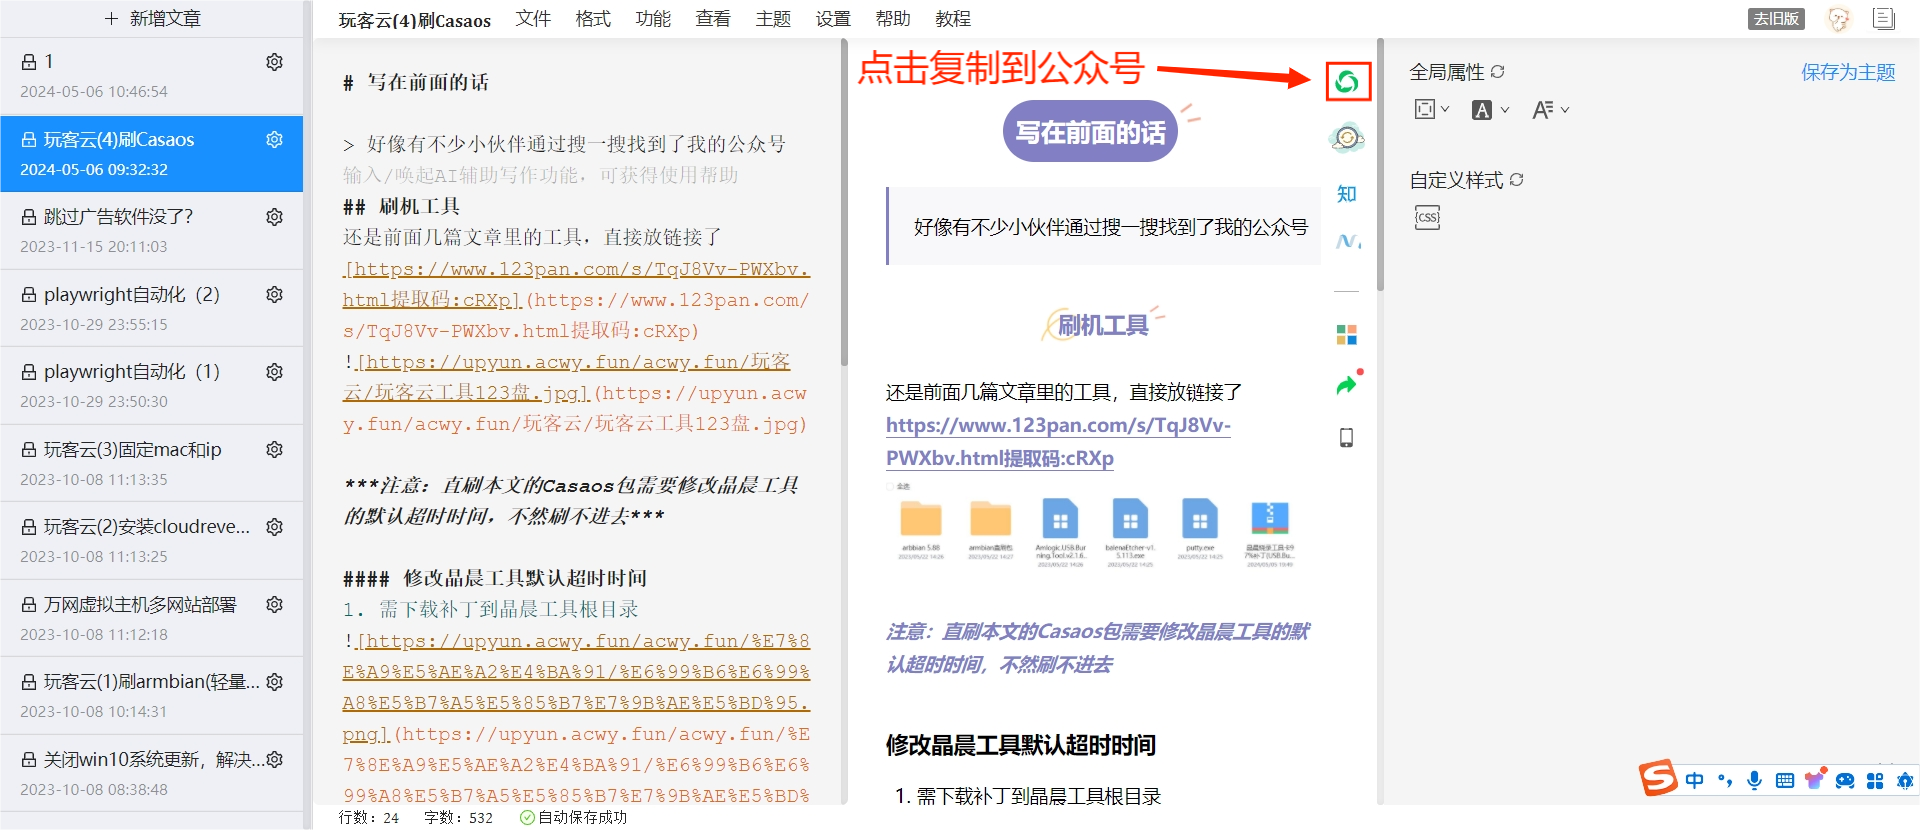Click the preview pane vertical scrollbar
This screenshot has height=830, width=1920.
click(1380, 165)
